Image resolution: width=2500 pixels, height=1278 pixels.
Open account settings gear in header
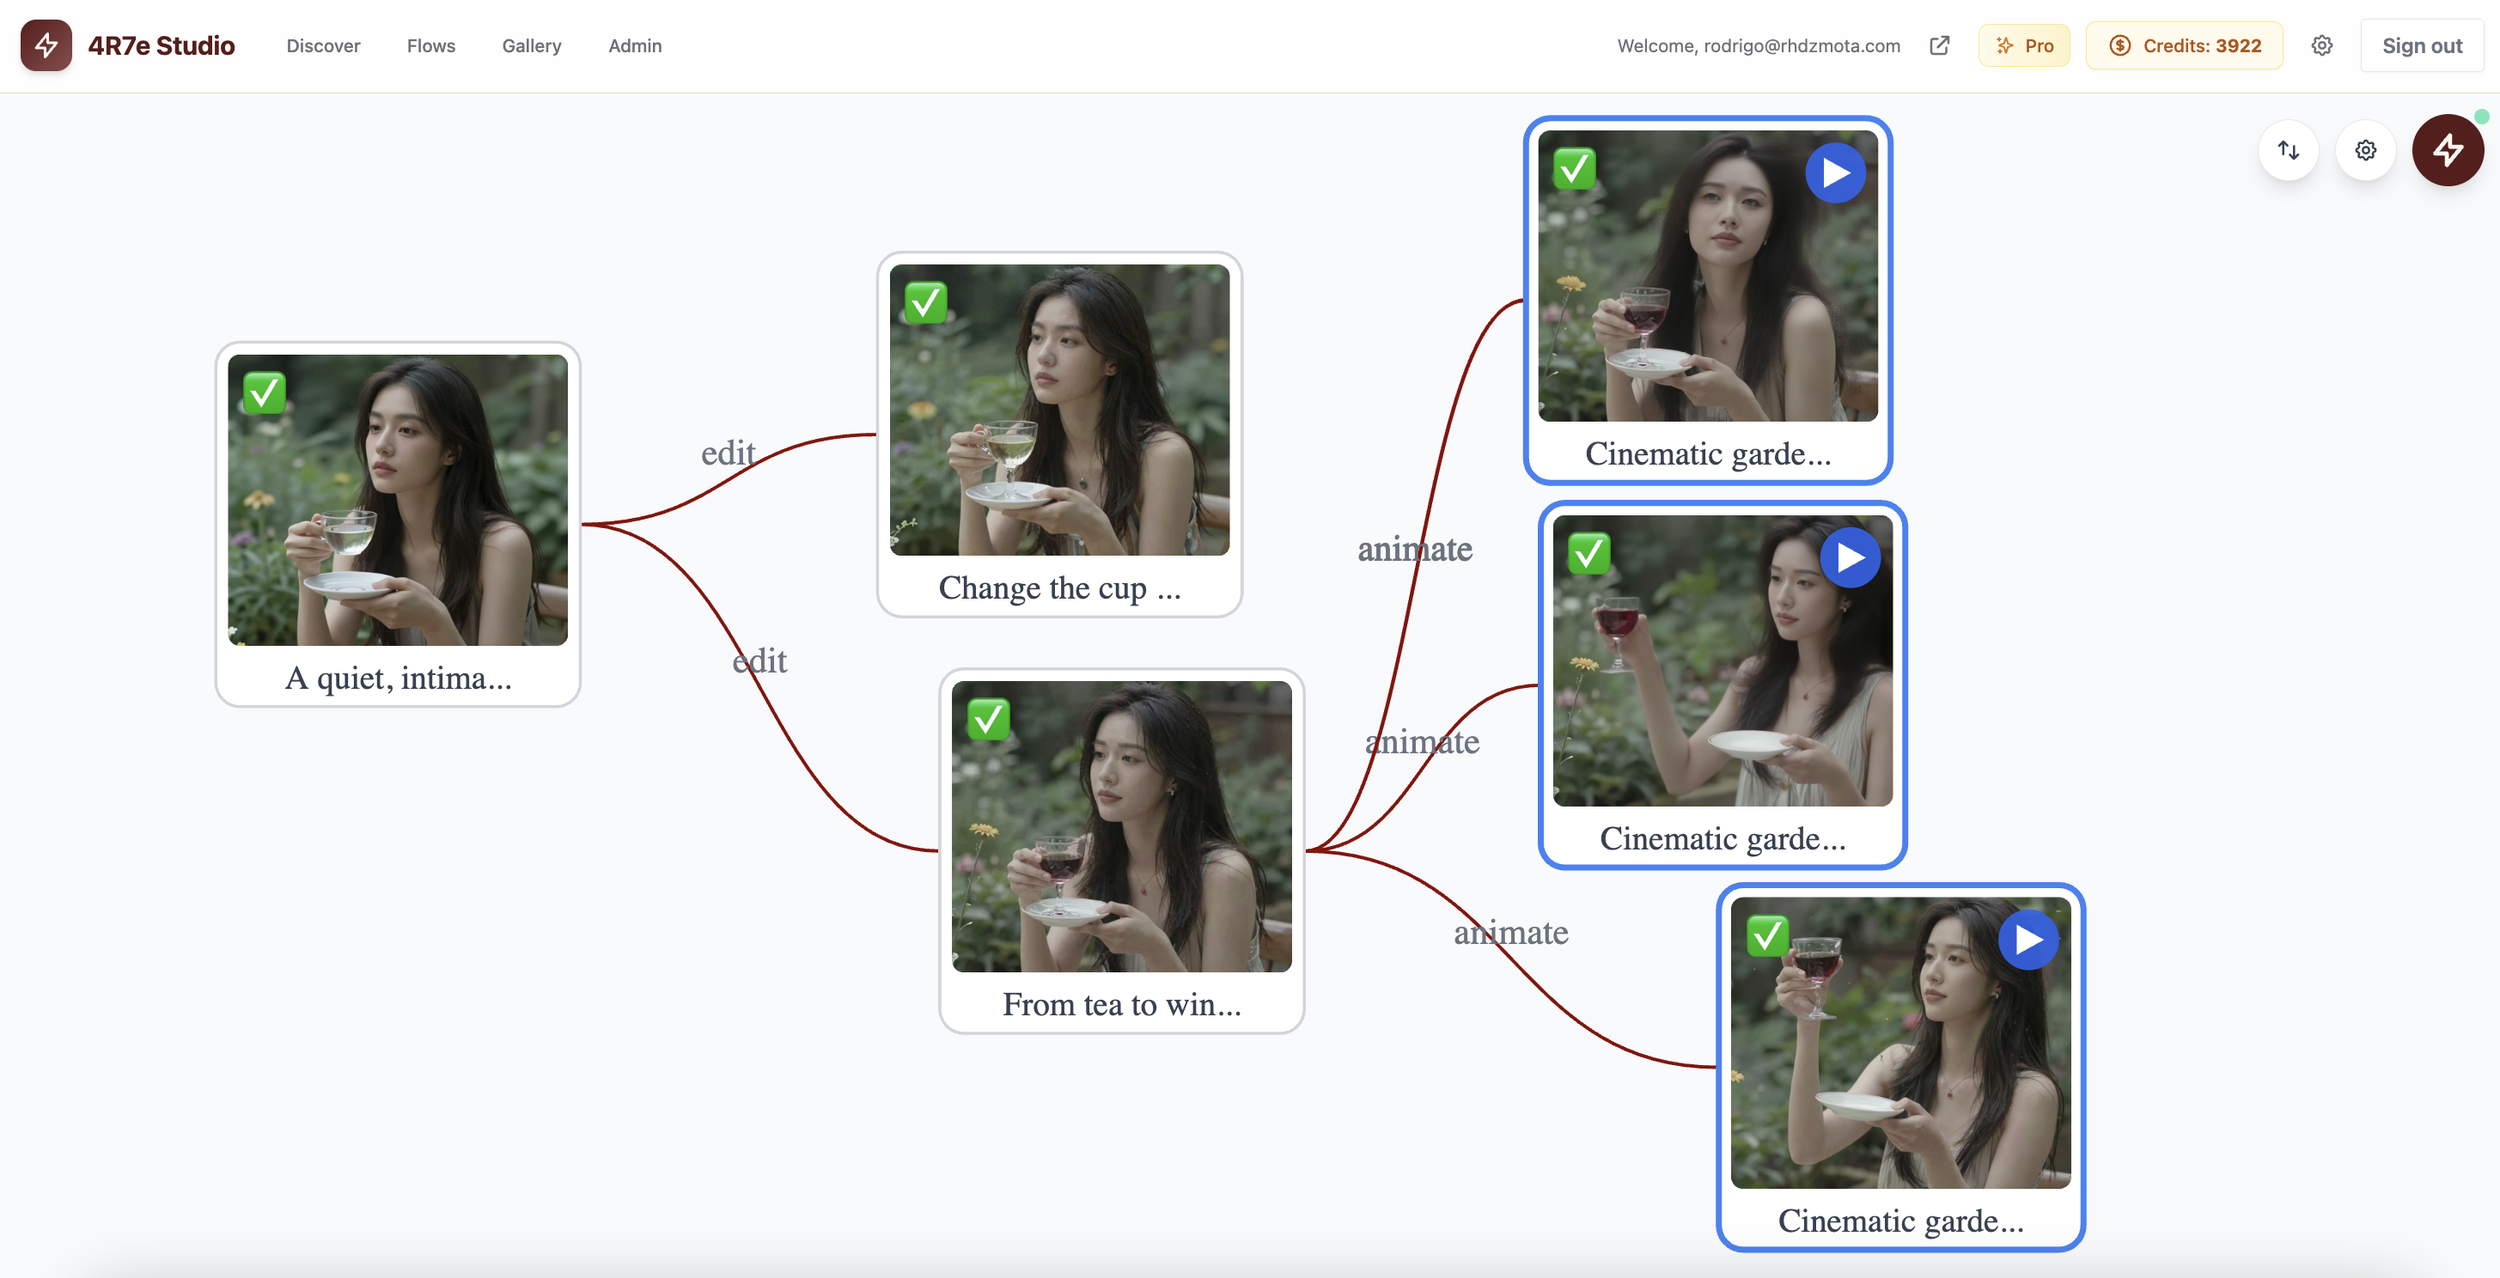point(2322,46)
